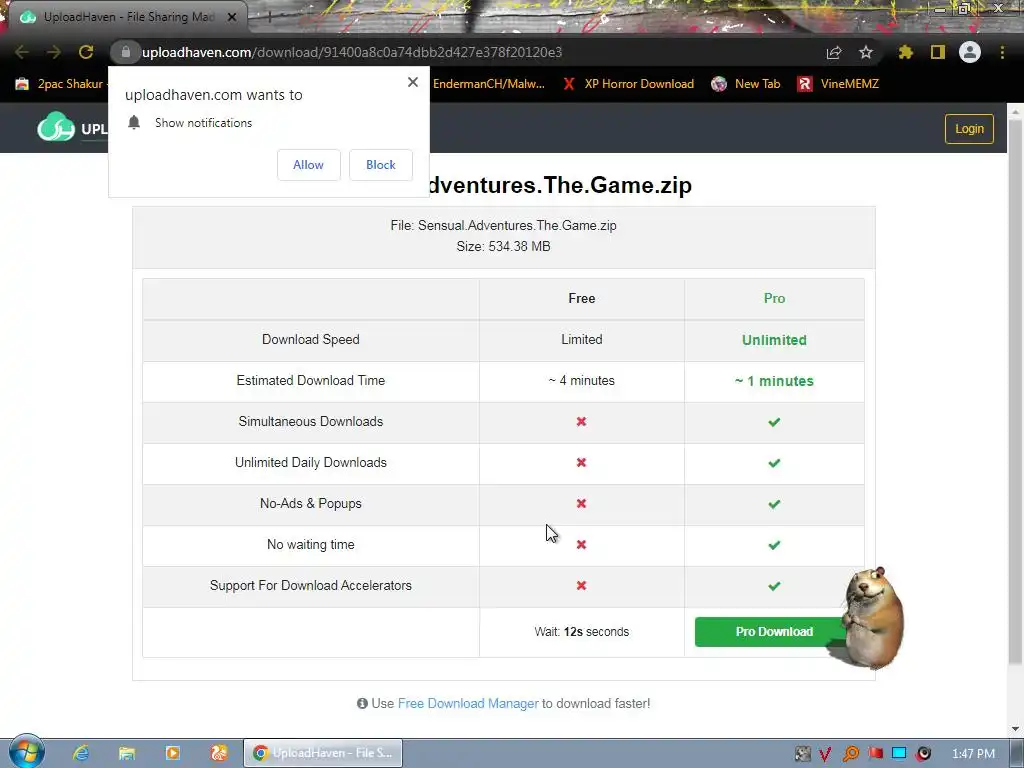This screenshot has width=1024, height=768.
Task: Click green check in No waiting time row
Action: [775, 545]
